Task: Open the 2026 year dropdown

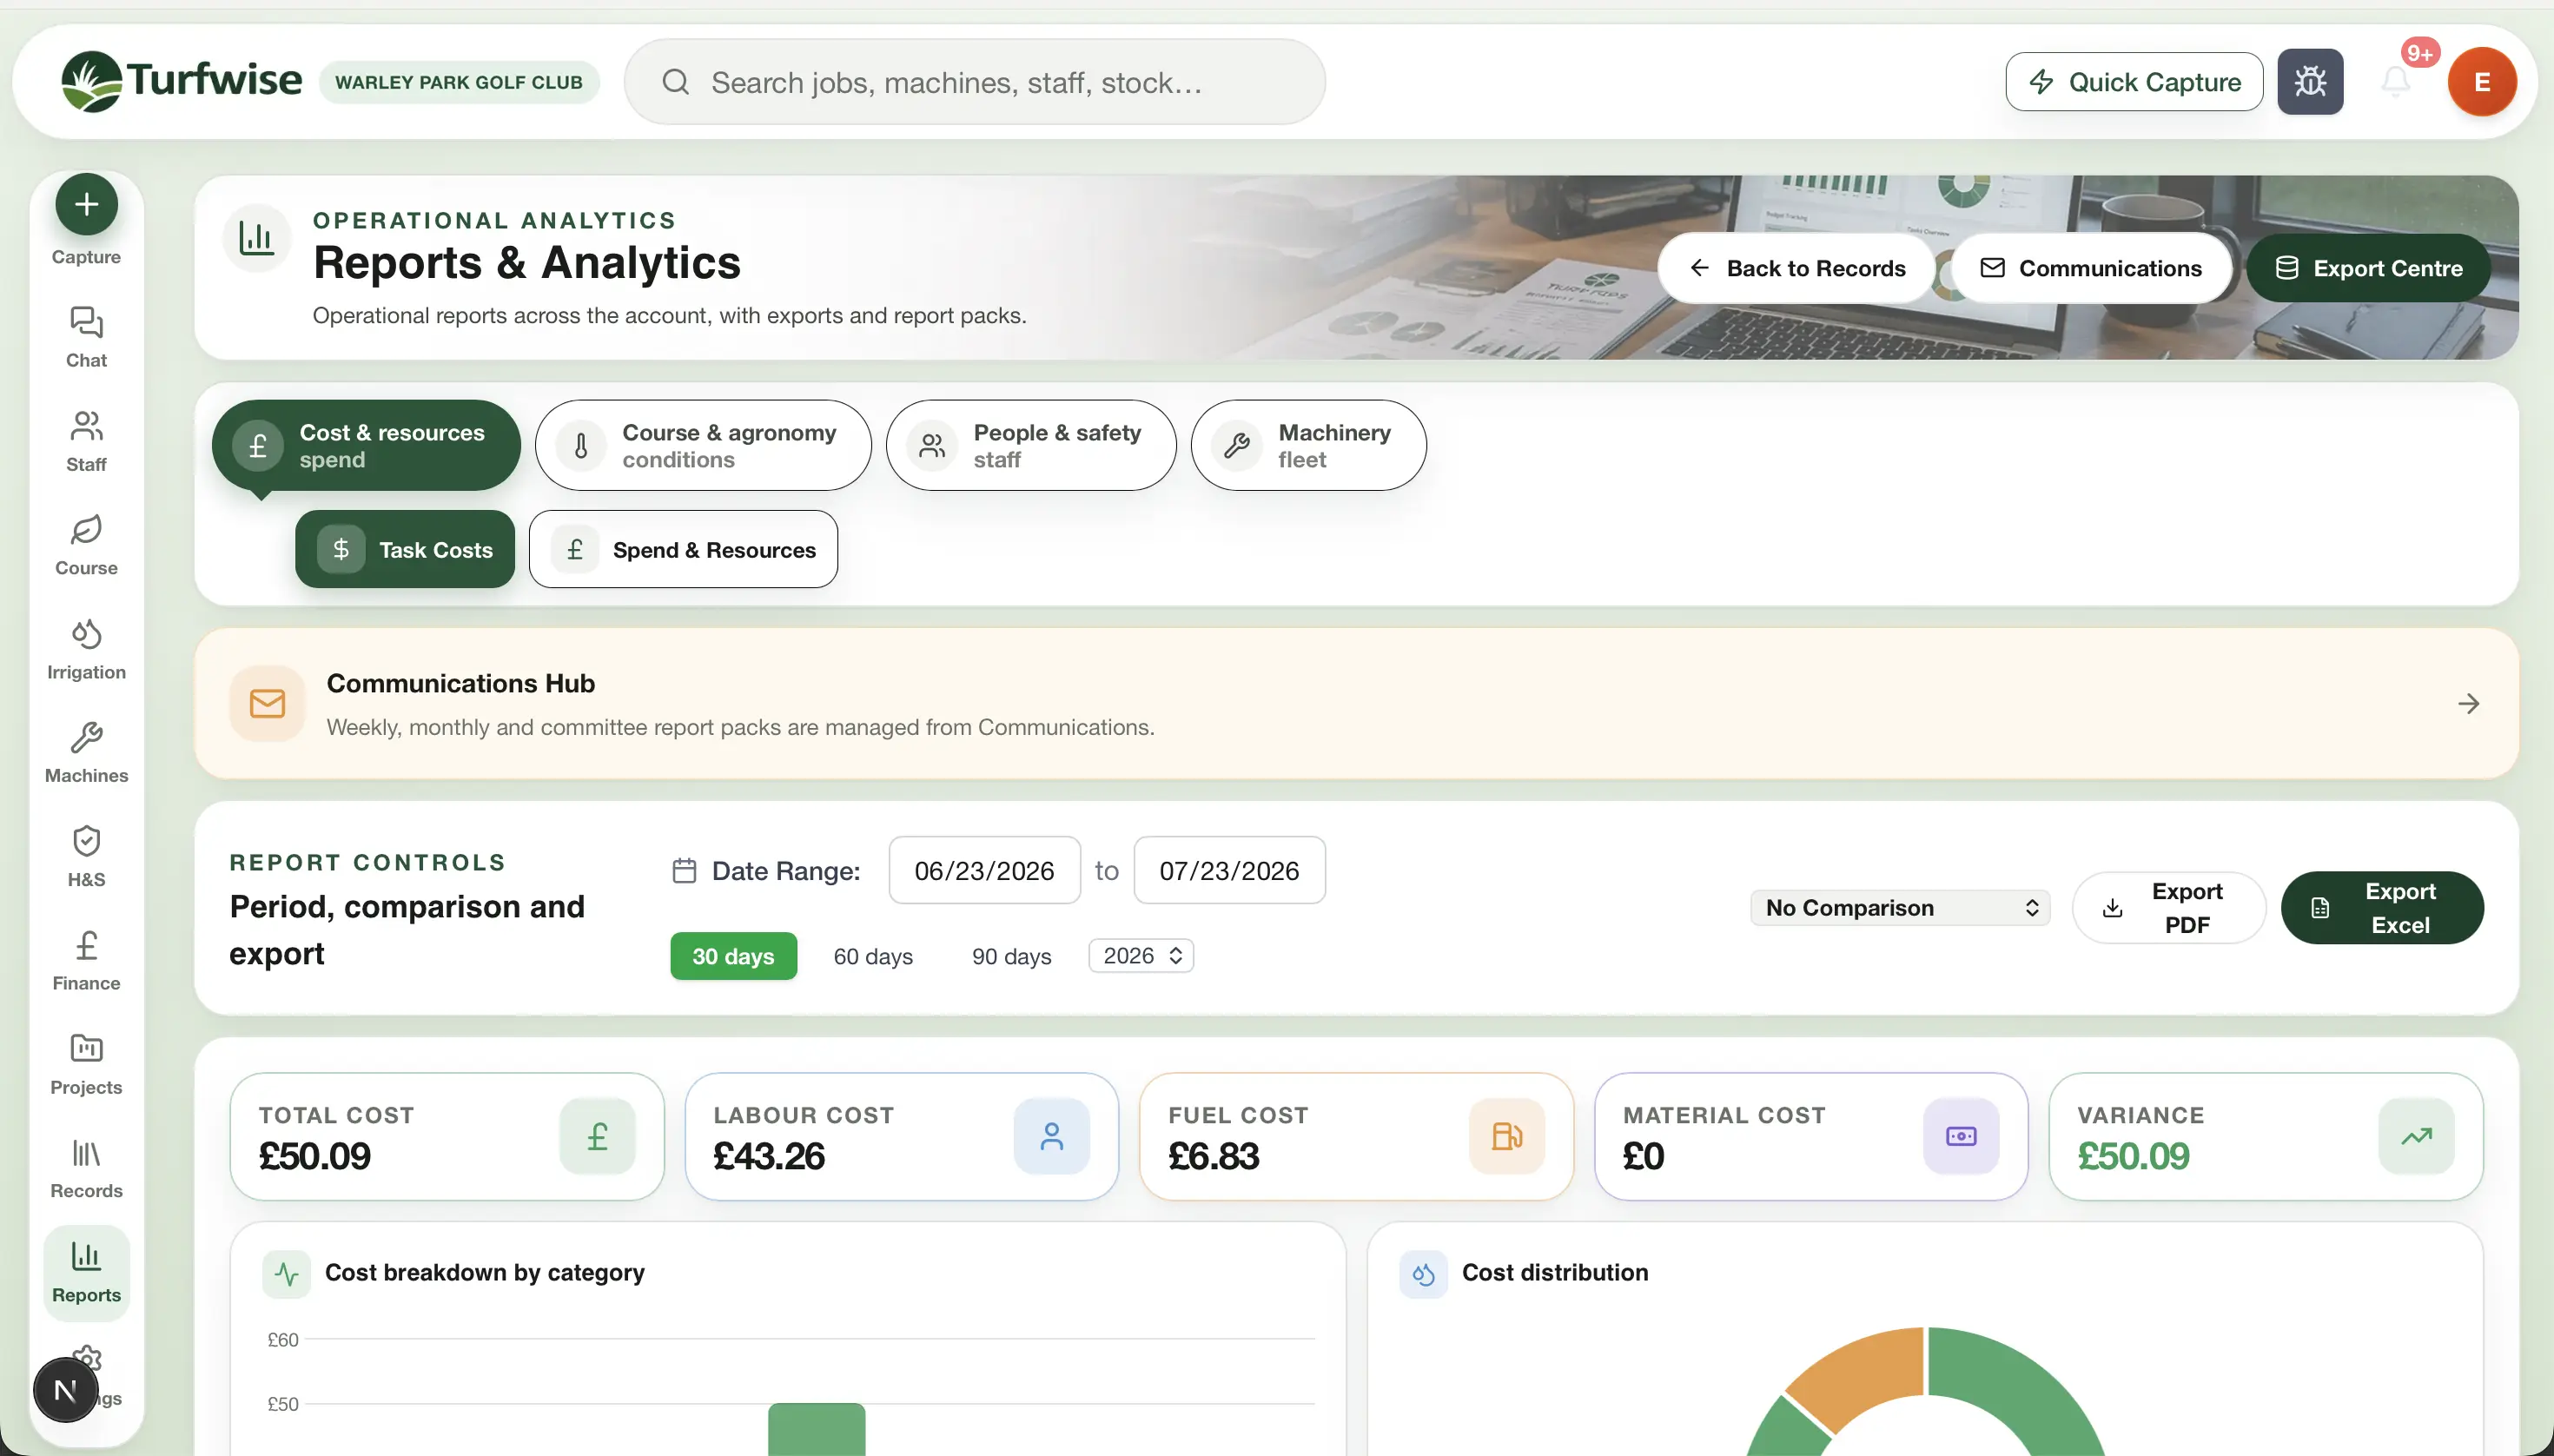Action: tap(1141, 955)
